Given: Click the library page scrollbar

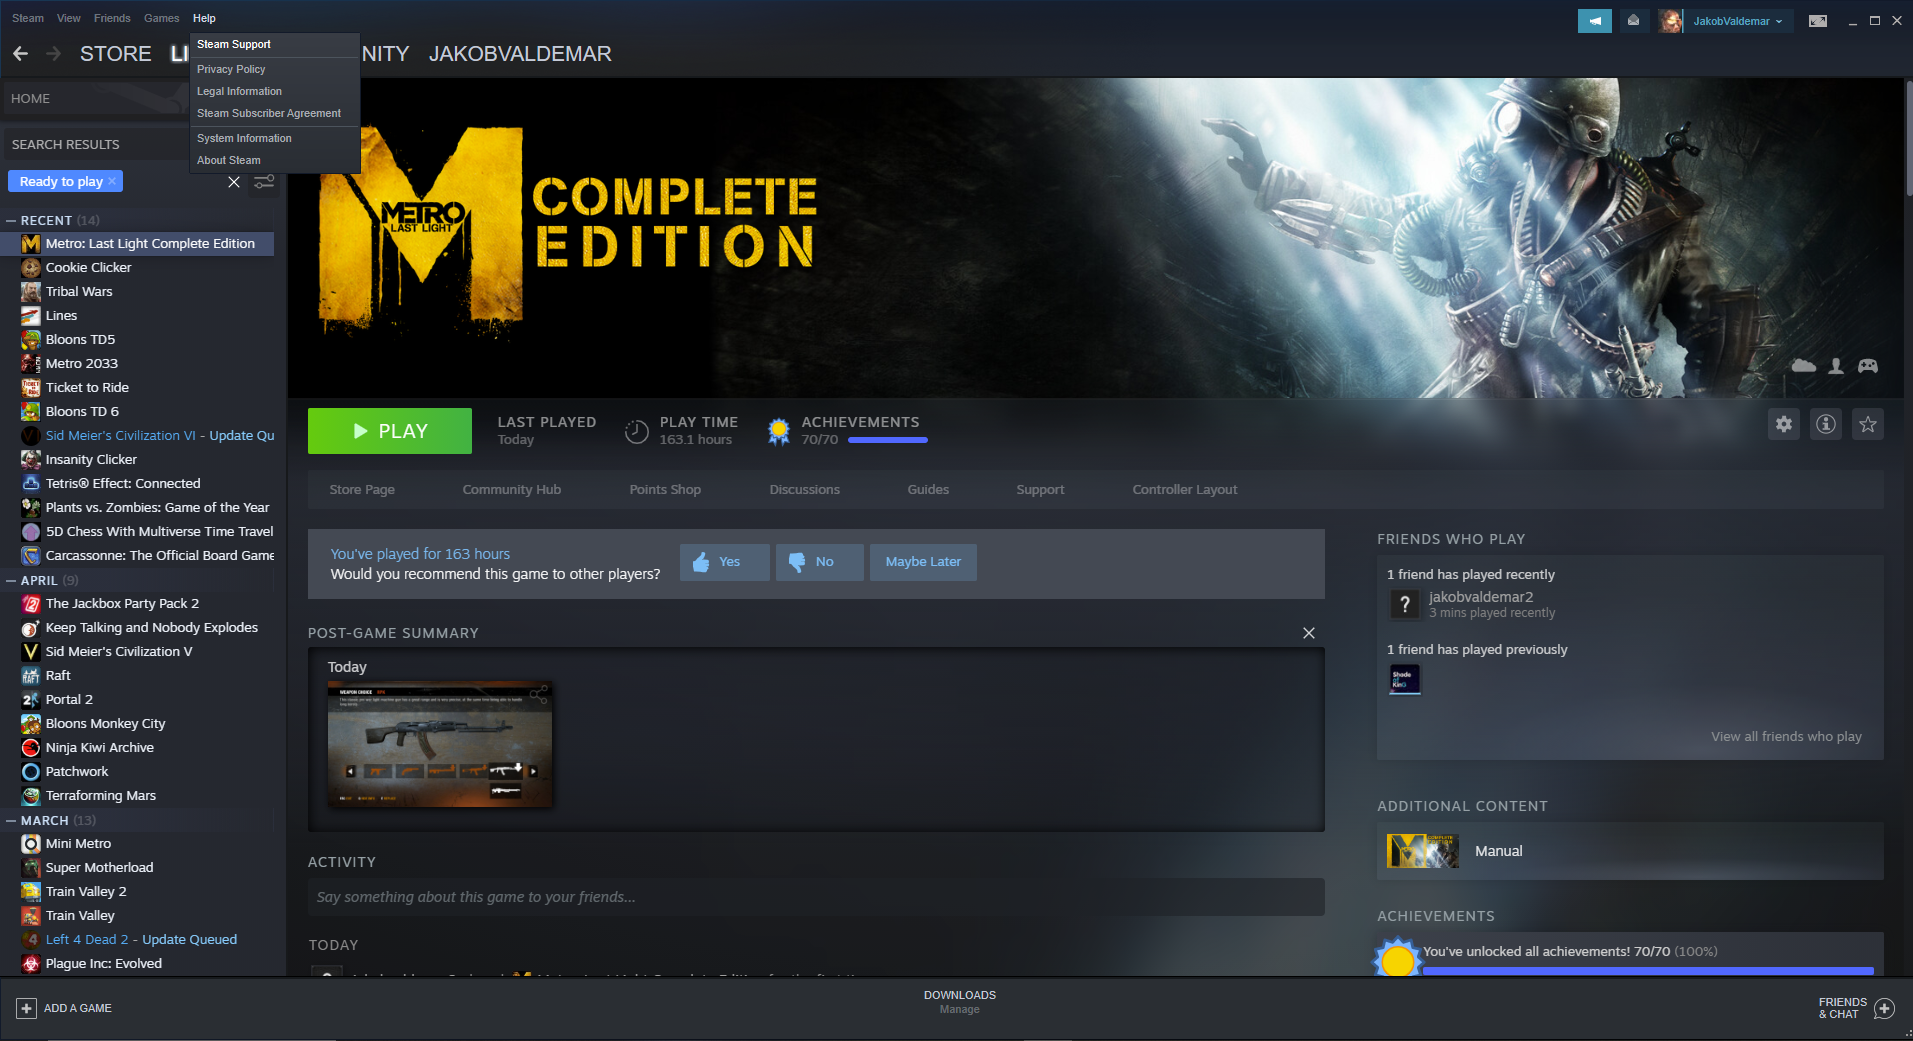Looking at the screenshot, I should 1908,137.
